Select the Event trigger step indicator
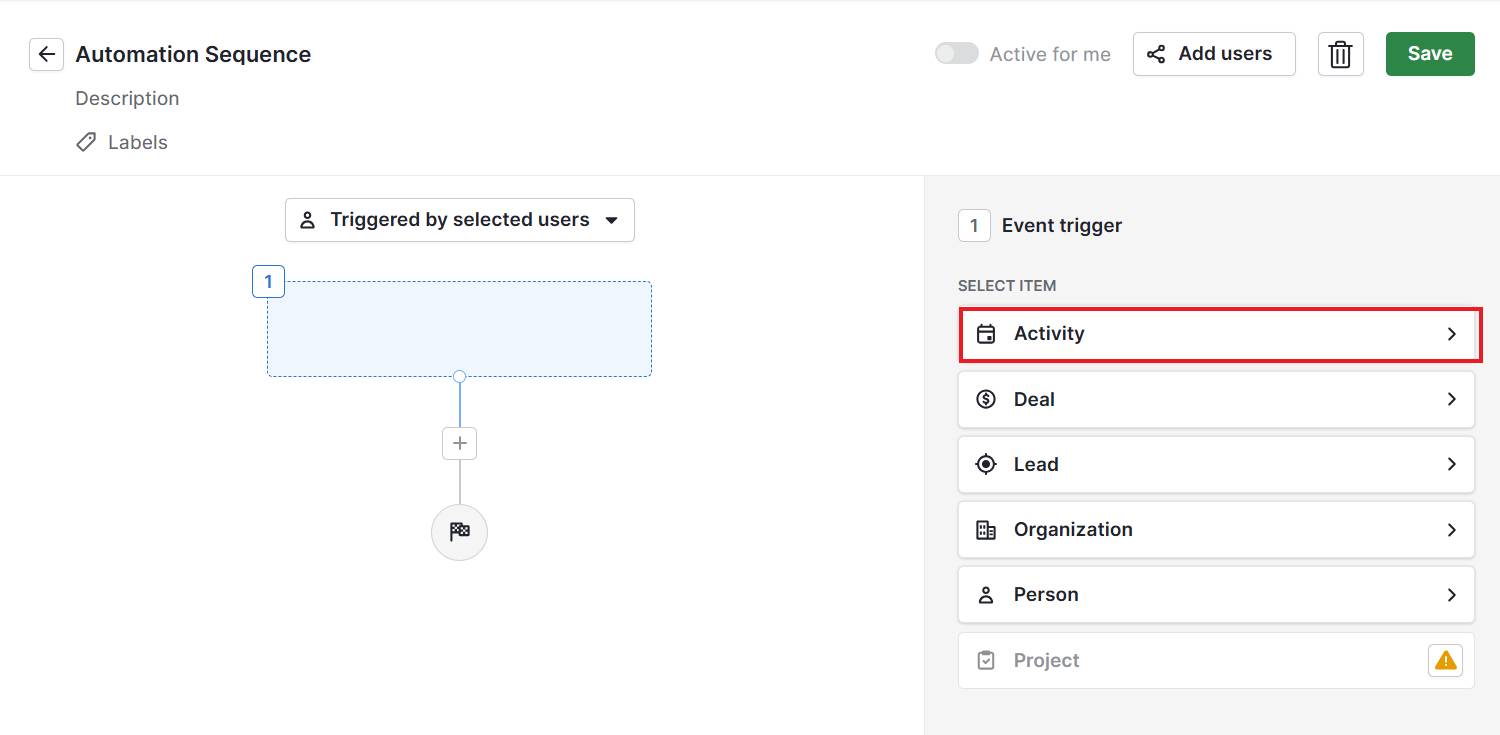Viewport: 1500px width, 735px height. pos(974,225)
